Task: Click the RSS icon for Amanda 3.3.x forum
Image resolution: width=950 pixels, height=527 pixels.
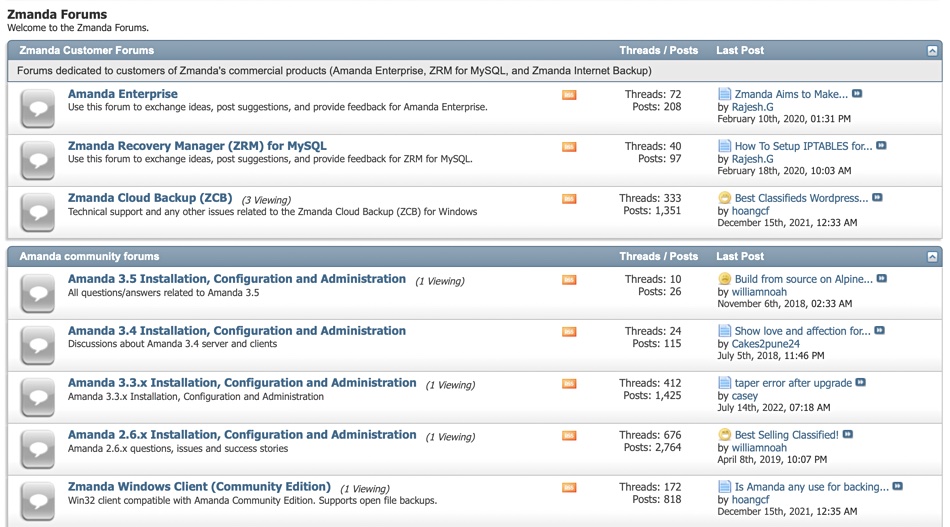Action: (569, 384)
